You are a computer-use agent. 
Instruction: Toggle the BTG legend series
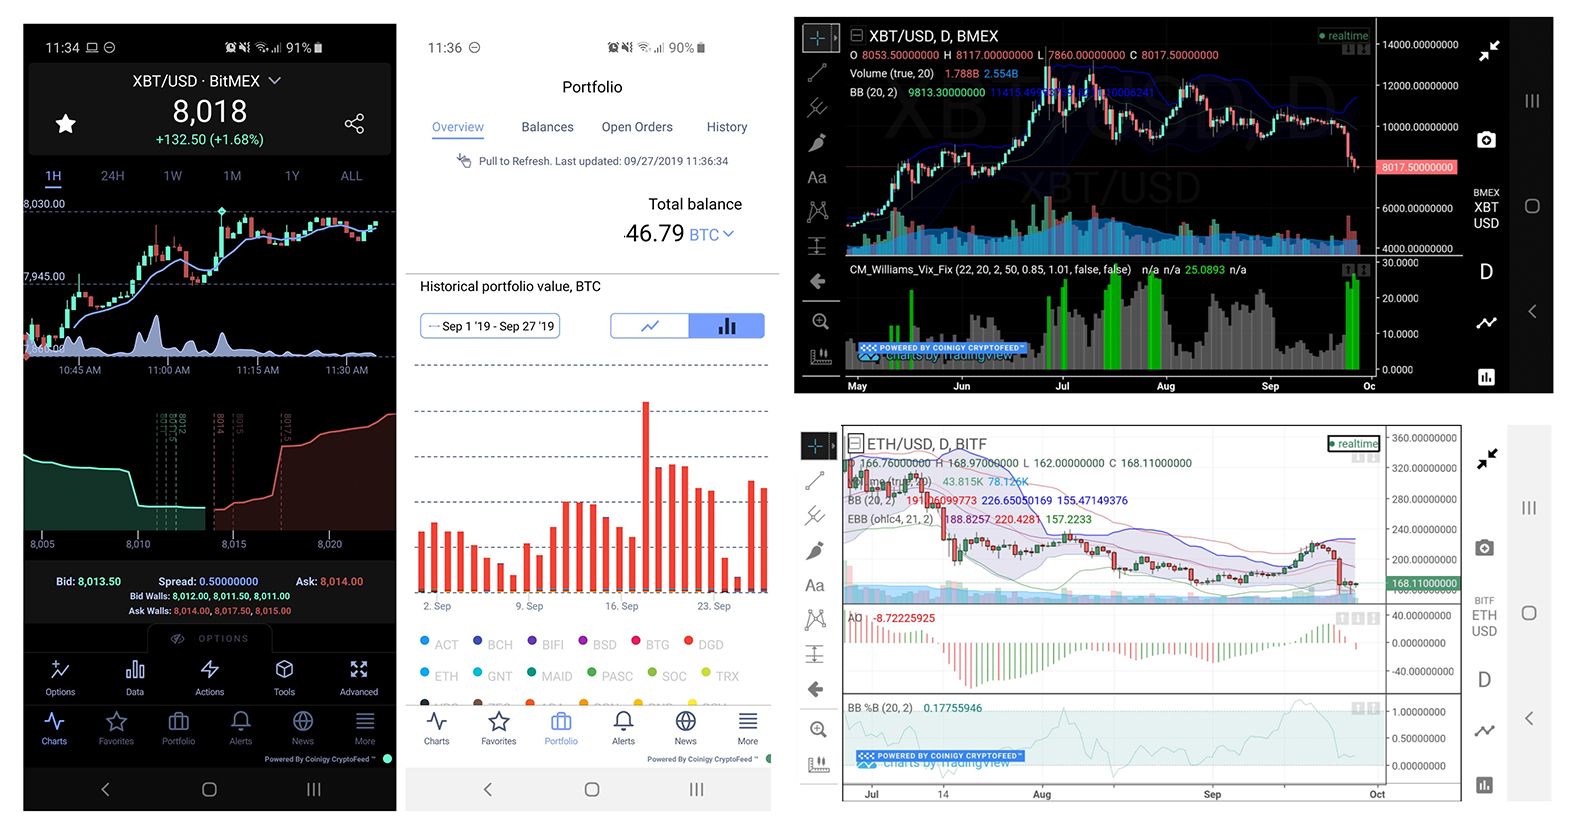click(x=651, y=644)
